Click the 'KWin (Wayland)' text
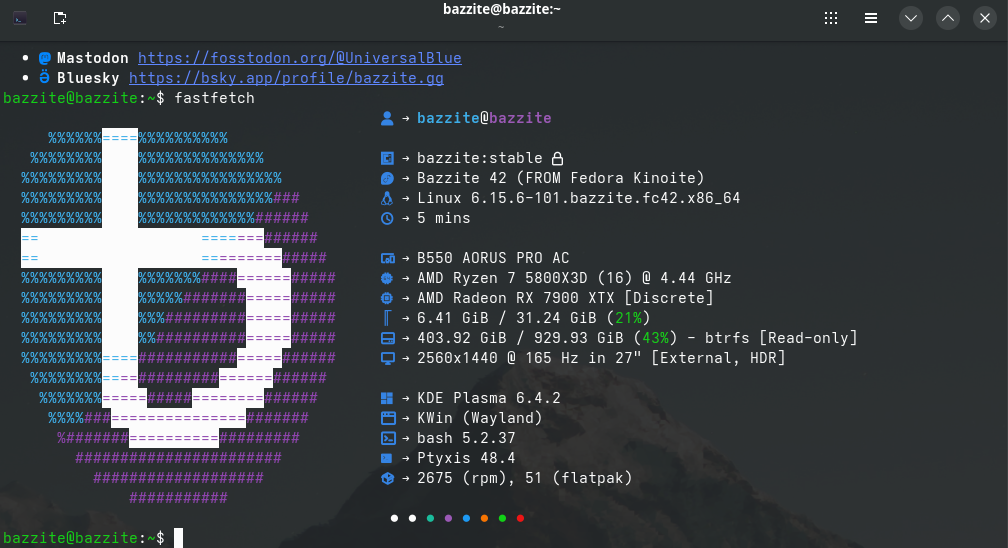This screenshot has height=548, width=1008. 480,418
